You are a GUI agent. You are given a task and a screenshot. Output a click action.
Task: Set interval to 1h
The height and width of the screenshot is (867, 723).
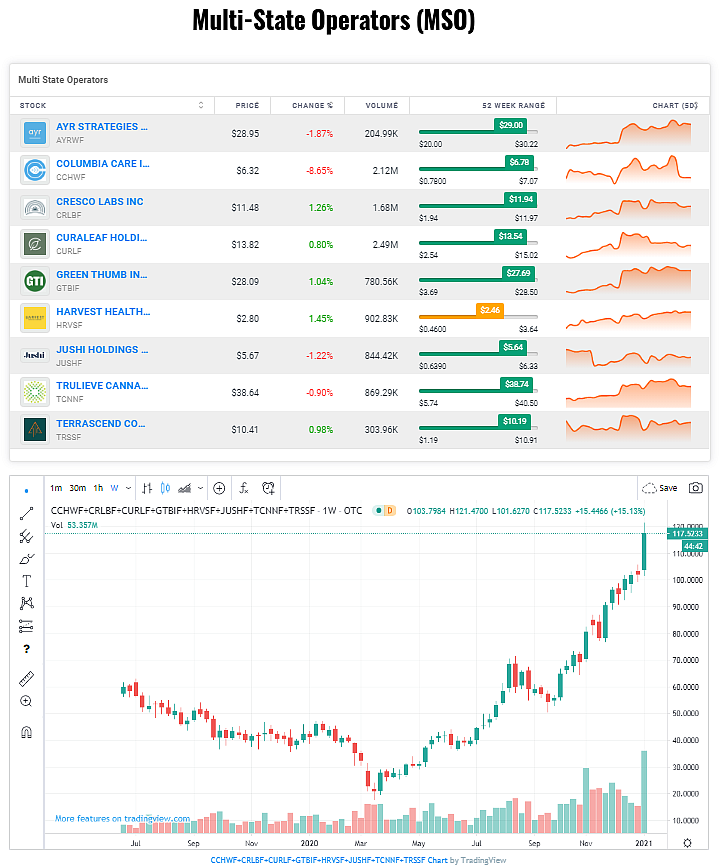[x=98, y=488]
